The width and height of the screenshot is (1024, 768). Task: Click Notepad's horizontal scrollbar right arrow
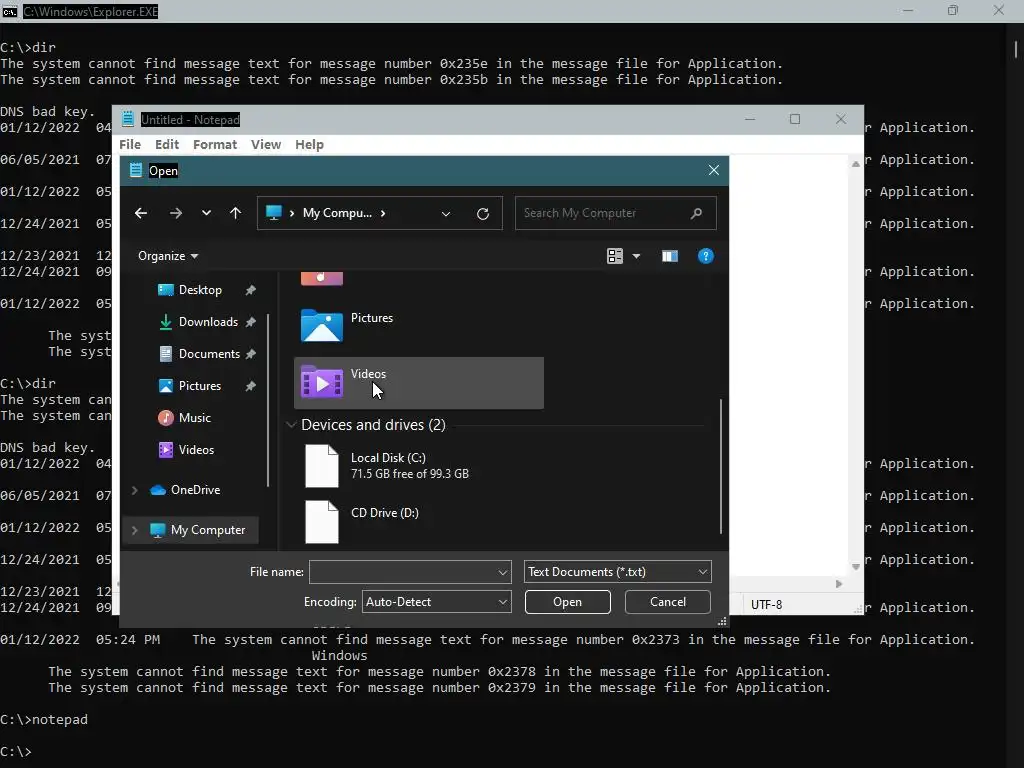(839, 584)
